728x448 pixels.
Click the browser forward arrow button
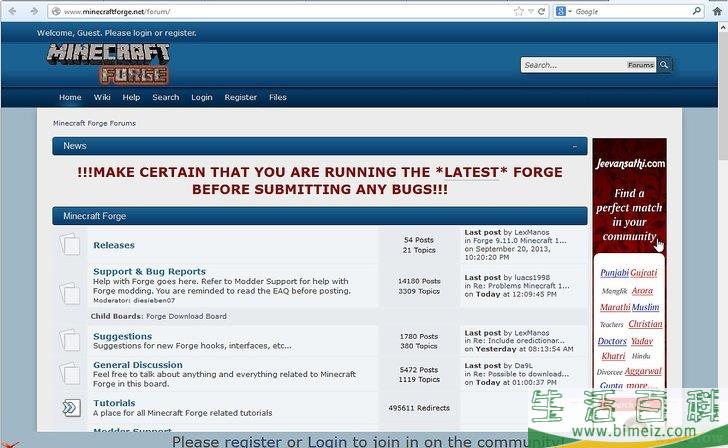[34, 11]
